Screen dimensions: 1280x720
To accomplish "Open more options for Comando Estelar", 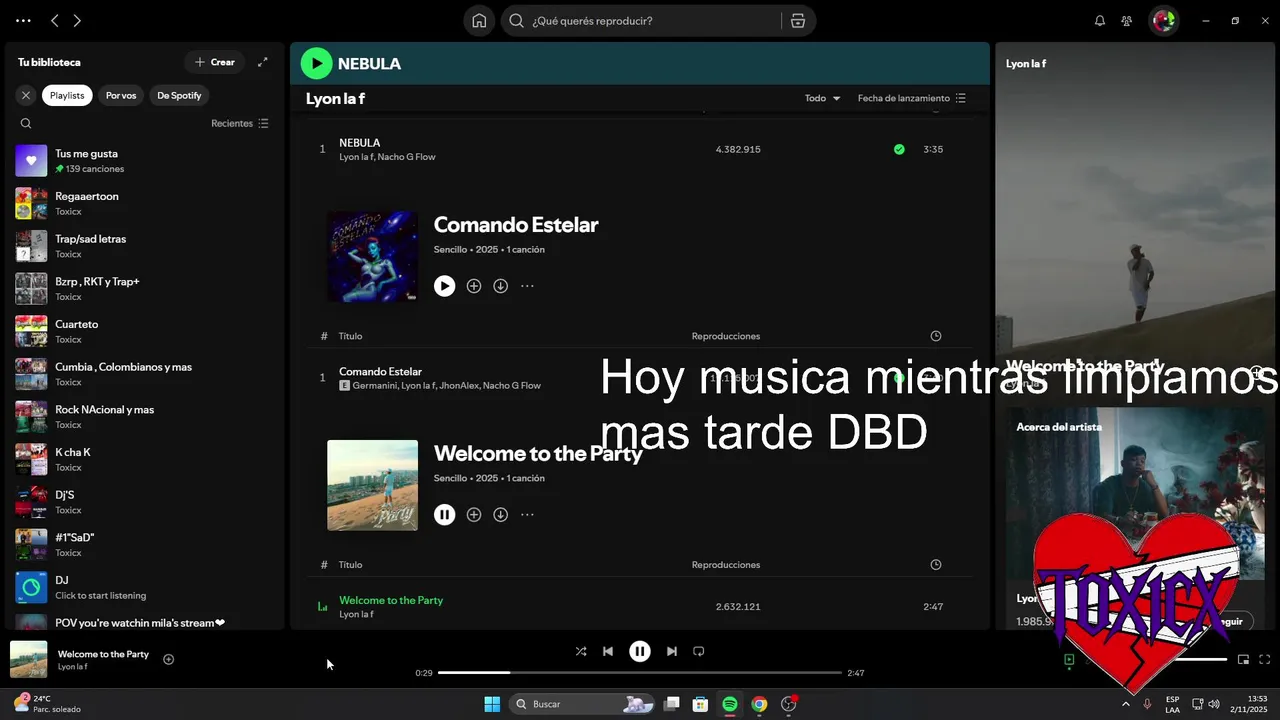I will click(527, 286).
